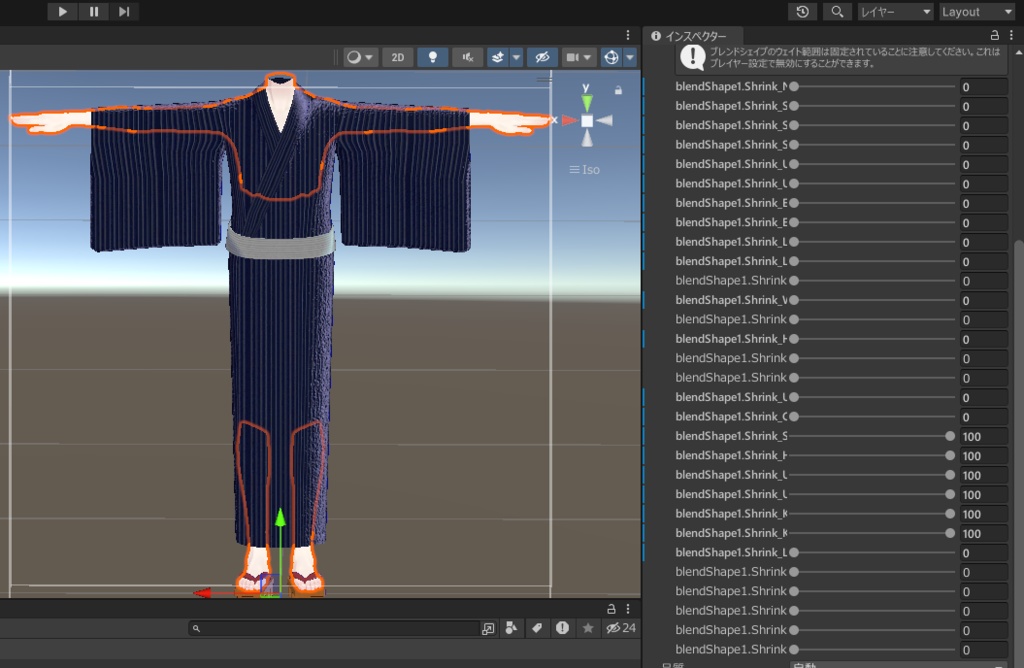Toggle 2D view mode in Scene
Screen dimensions: 1024x668
398,57
